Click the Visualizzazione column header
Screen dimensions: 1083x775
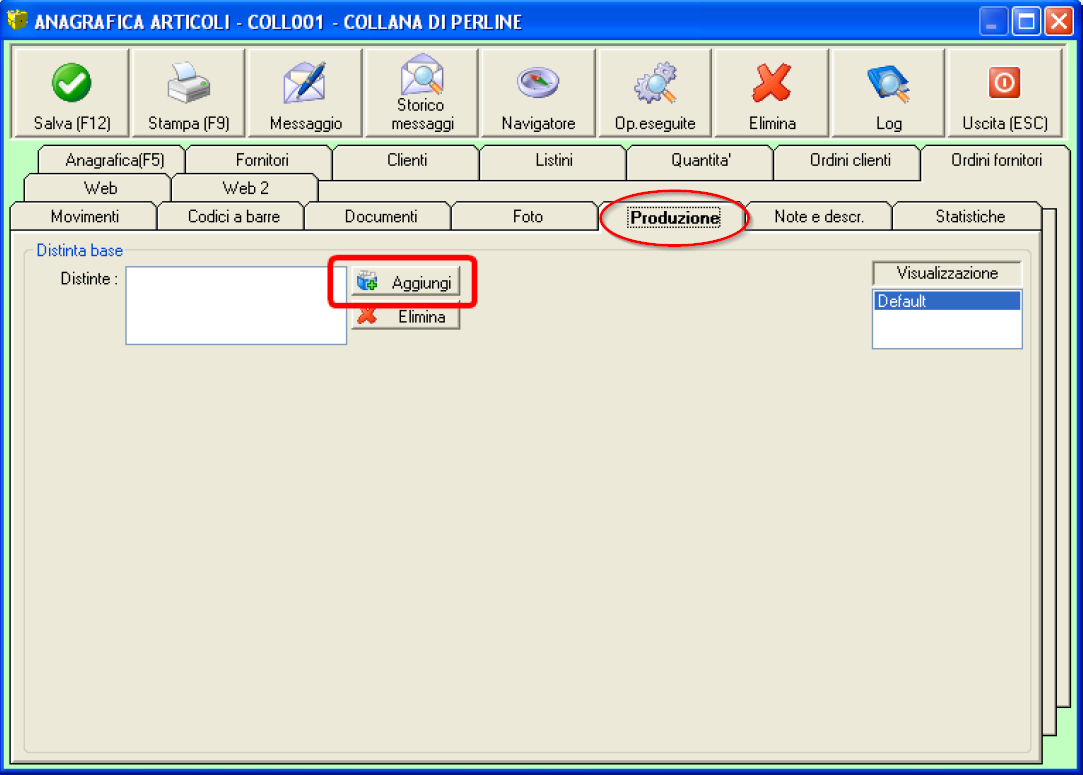click(x=947, y=273)
